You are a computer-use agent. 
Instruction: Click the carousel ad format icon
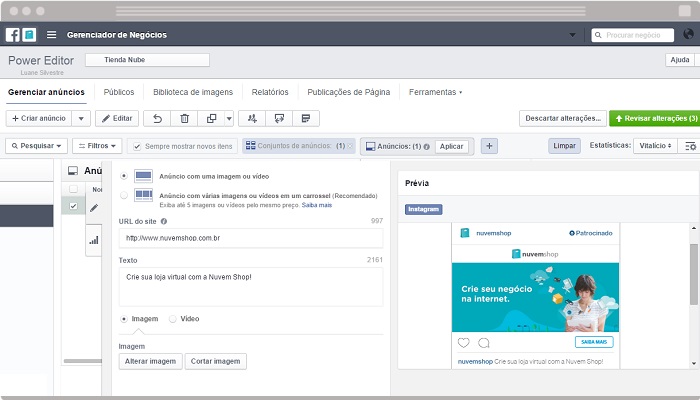(143, 195)
